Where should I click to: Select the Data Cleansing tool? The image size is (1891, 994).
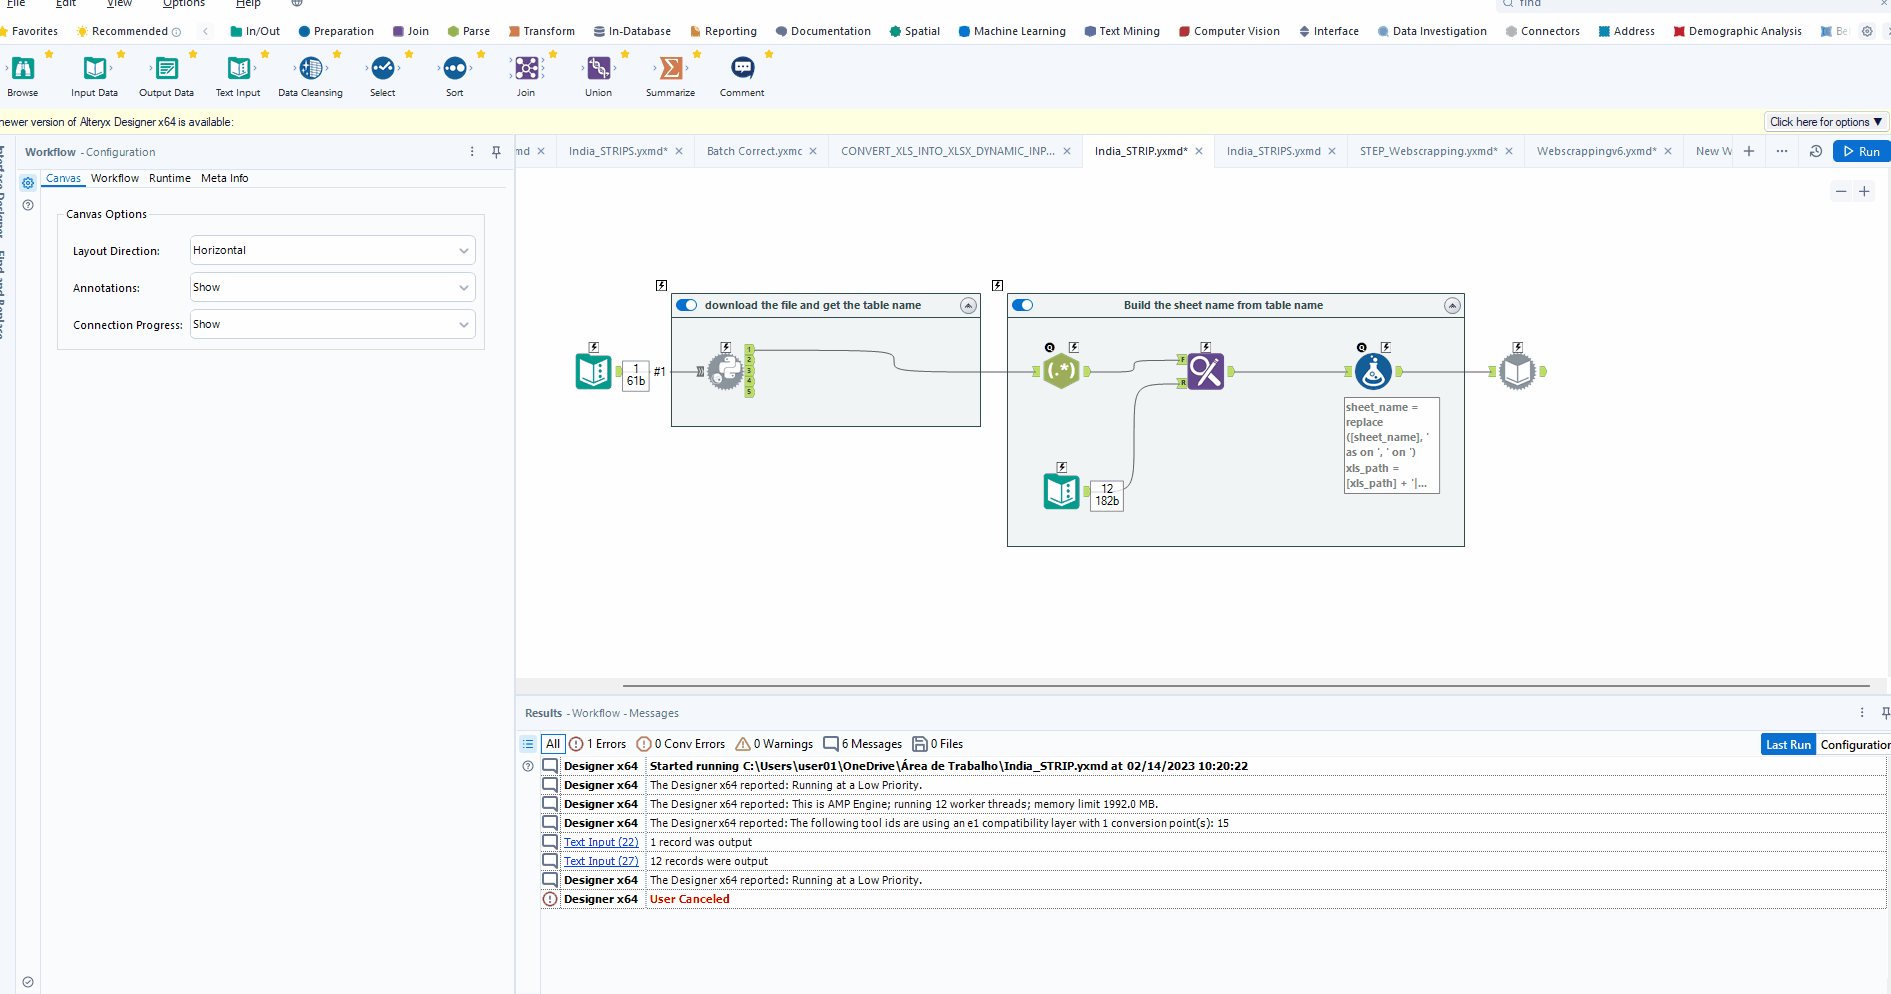point(310,70)
